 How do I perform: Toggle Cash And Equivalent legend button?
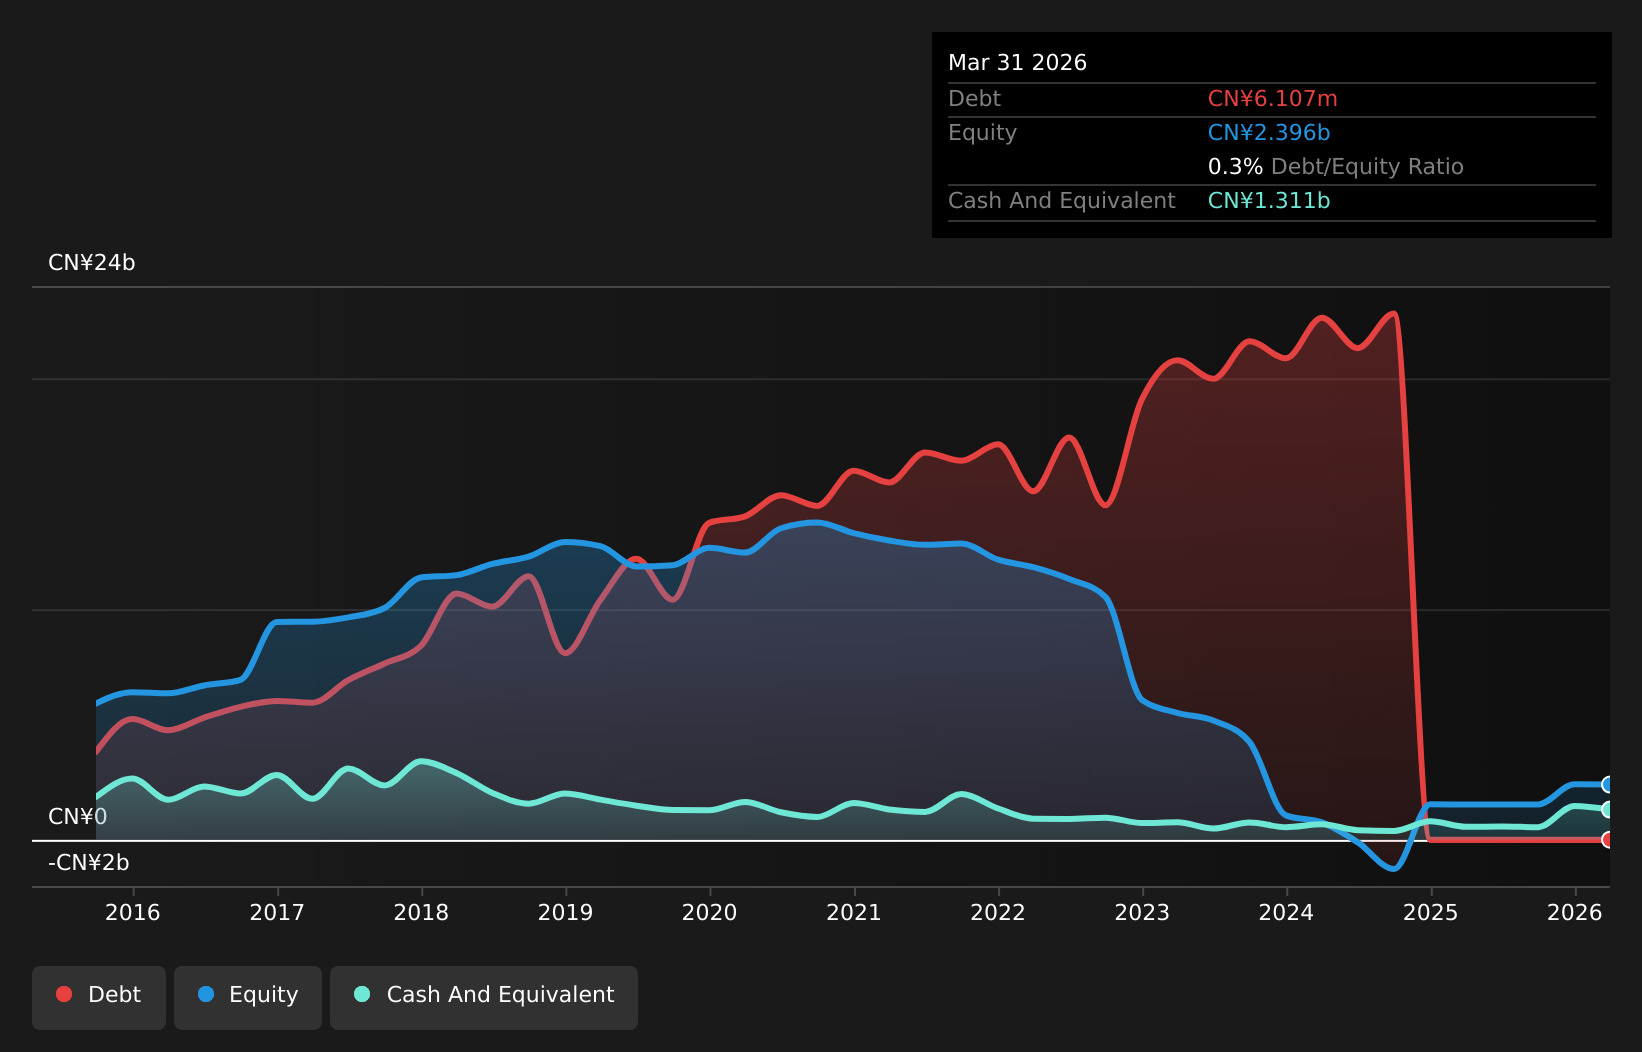484,997
